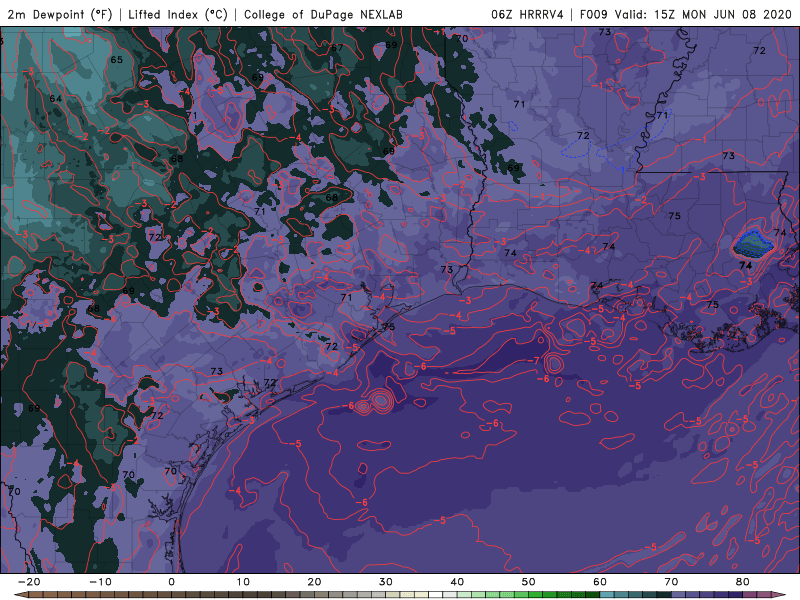Screen dimensions: 800x600
Task: Click the 0 label on the color scale
Action: 171,582
